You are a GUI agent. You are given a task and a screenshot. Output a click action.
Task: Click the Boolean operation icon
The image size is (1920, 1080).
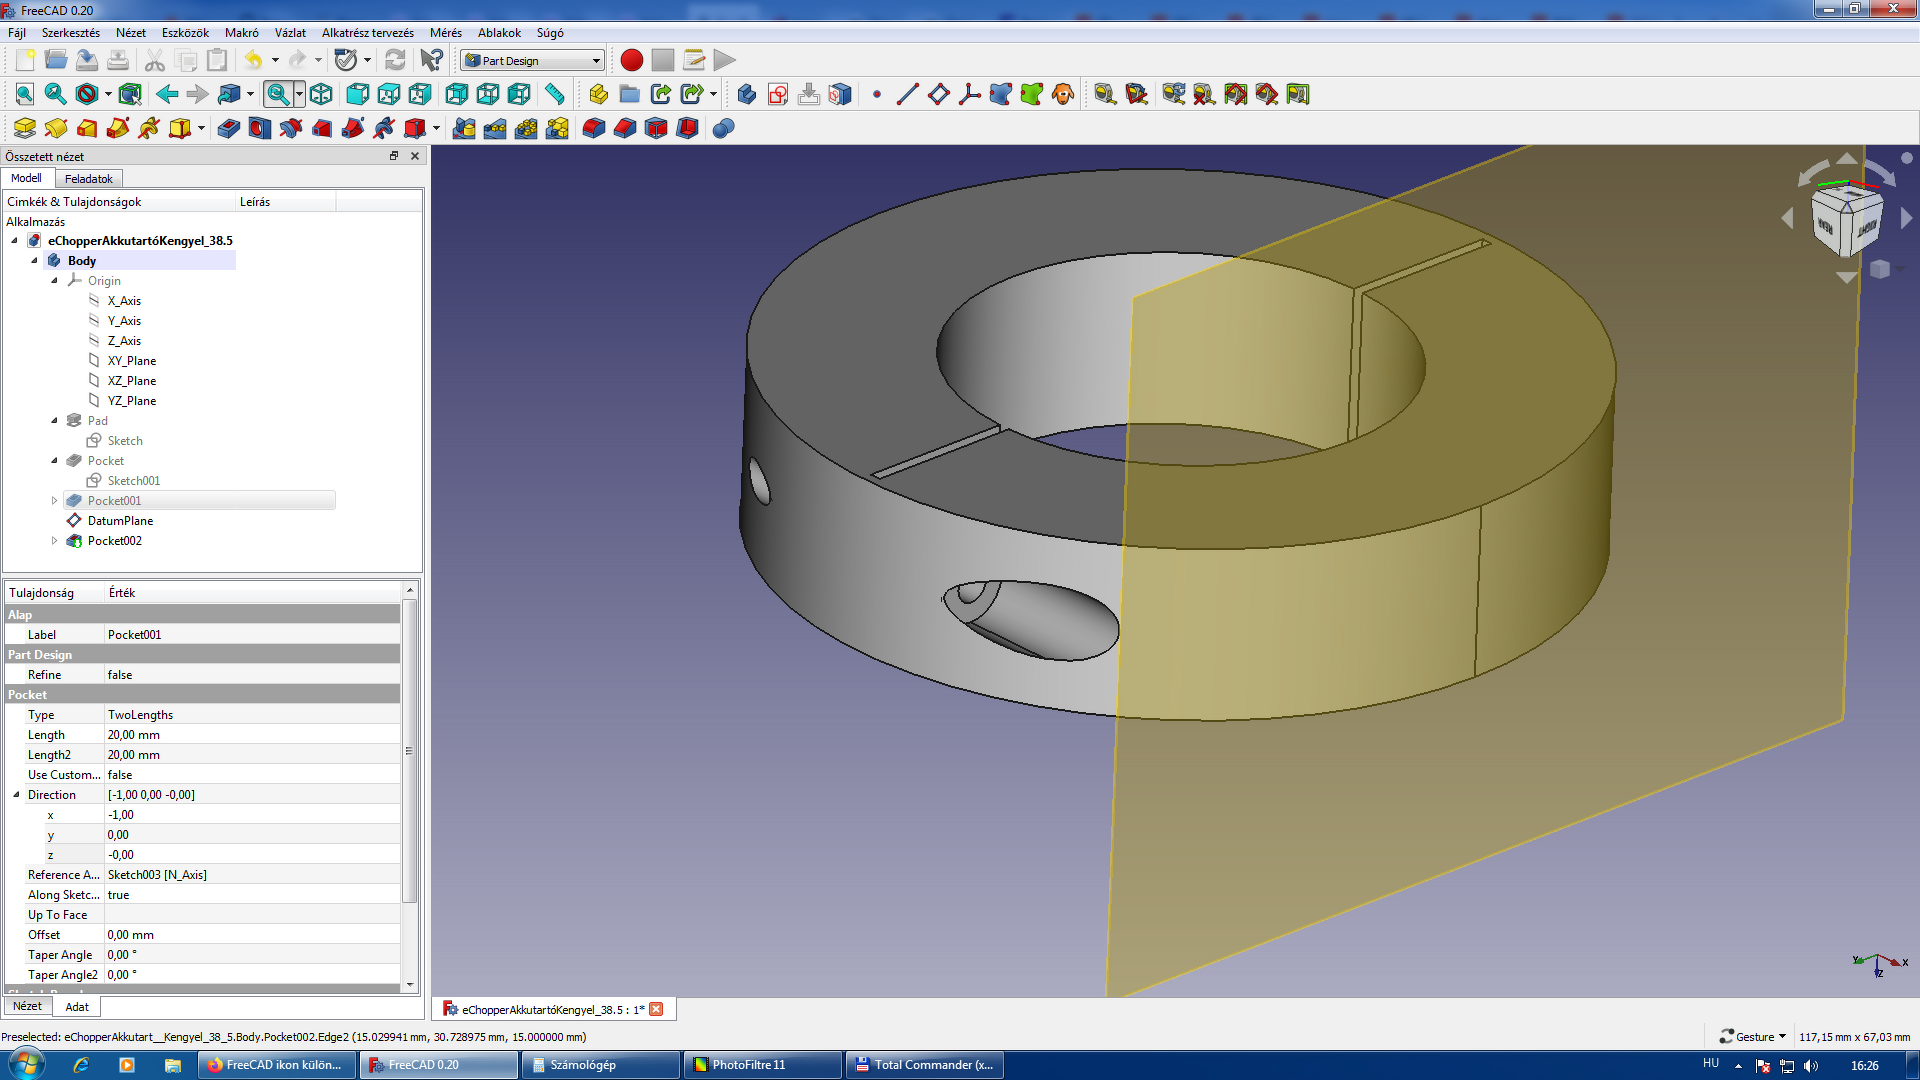724,128
